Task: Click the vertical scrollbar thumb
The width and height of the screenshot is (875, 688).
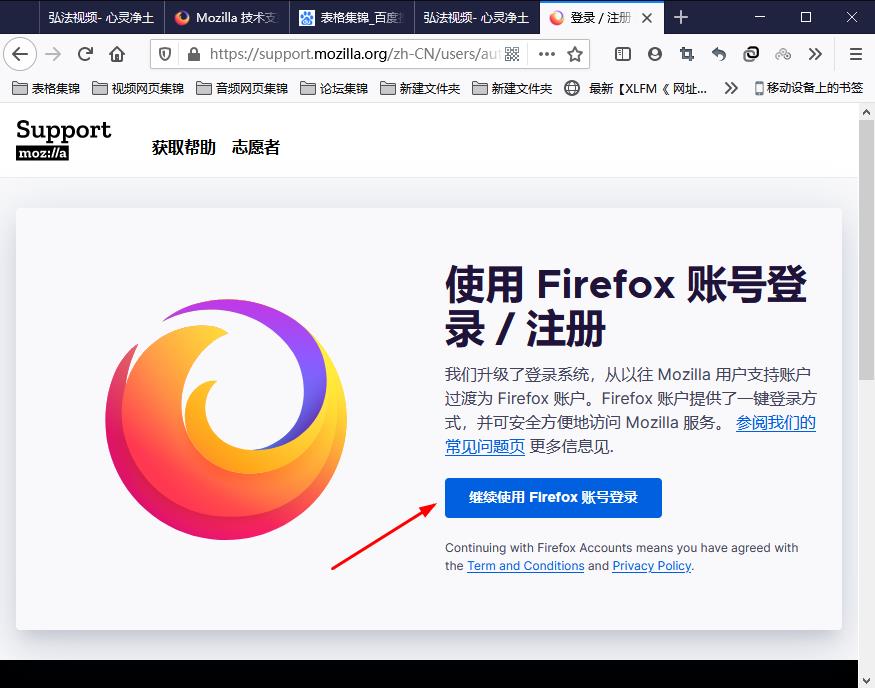Action: click(x=866, y=250)
